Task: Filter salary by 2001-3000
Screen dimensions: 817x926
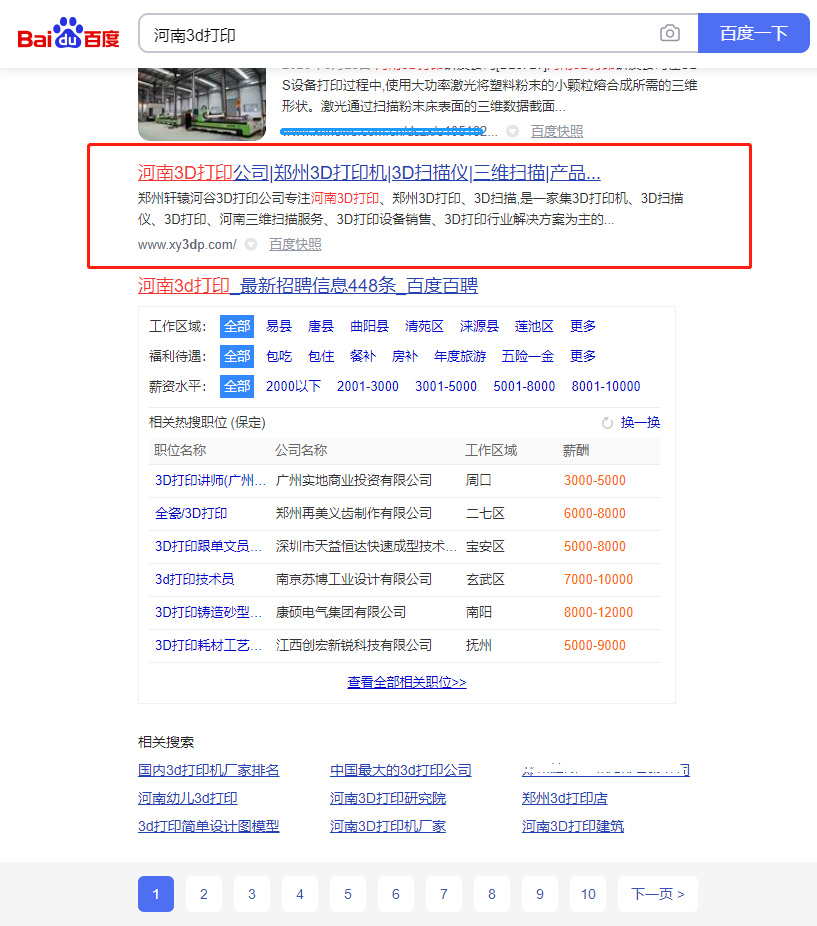Action: coord(367,386)
